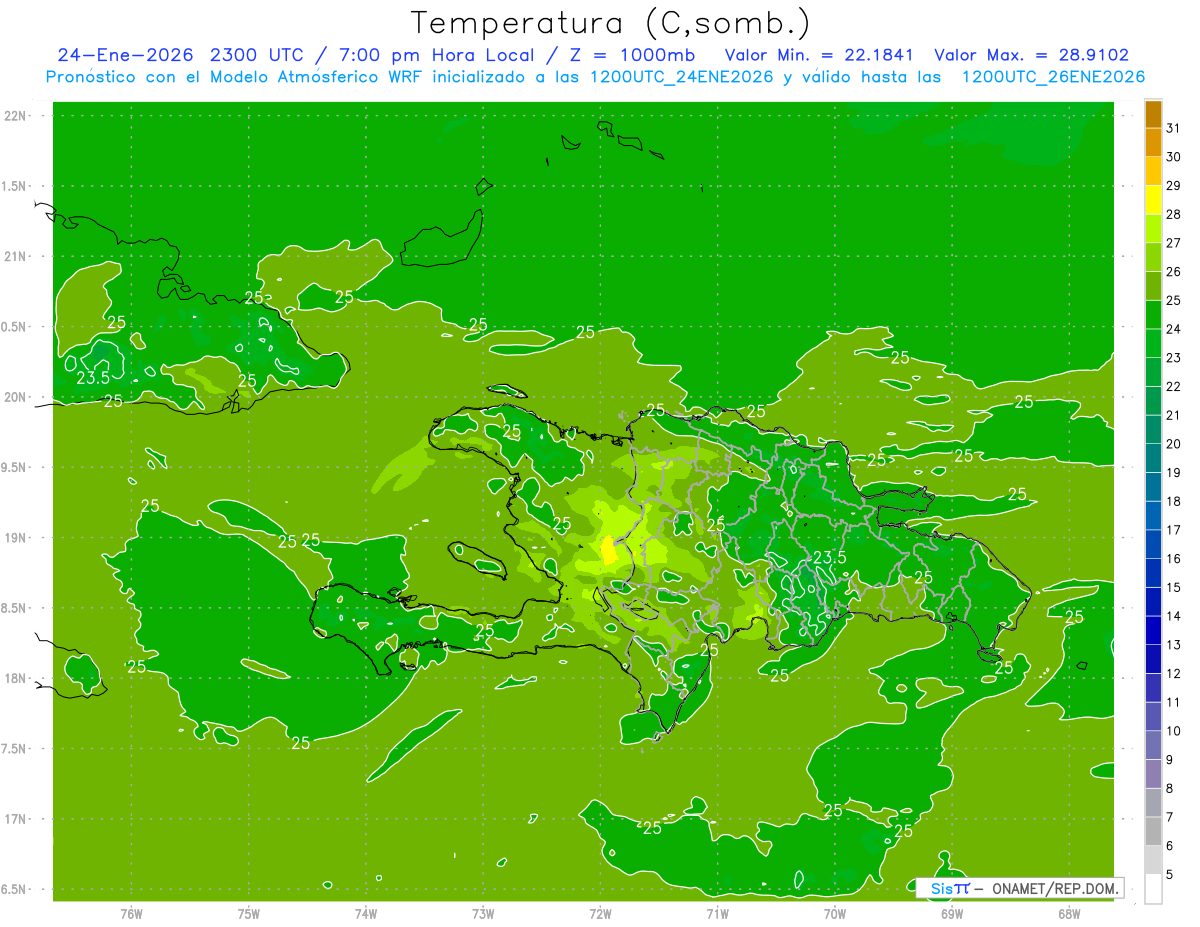Click the teal swatch between 19 and 20
1200x927 pixels.
[1153, 458]
